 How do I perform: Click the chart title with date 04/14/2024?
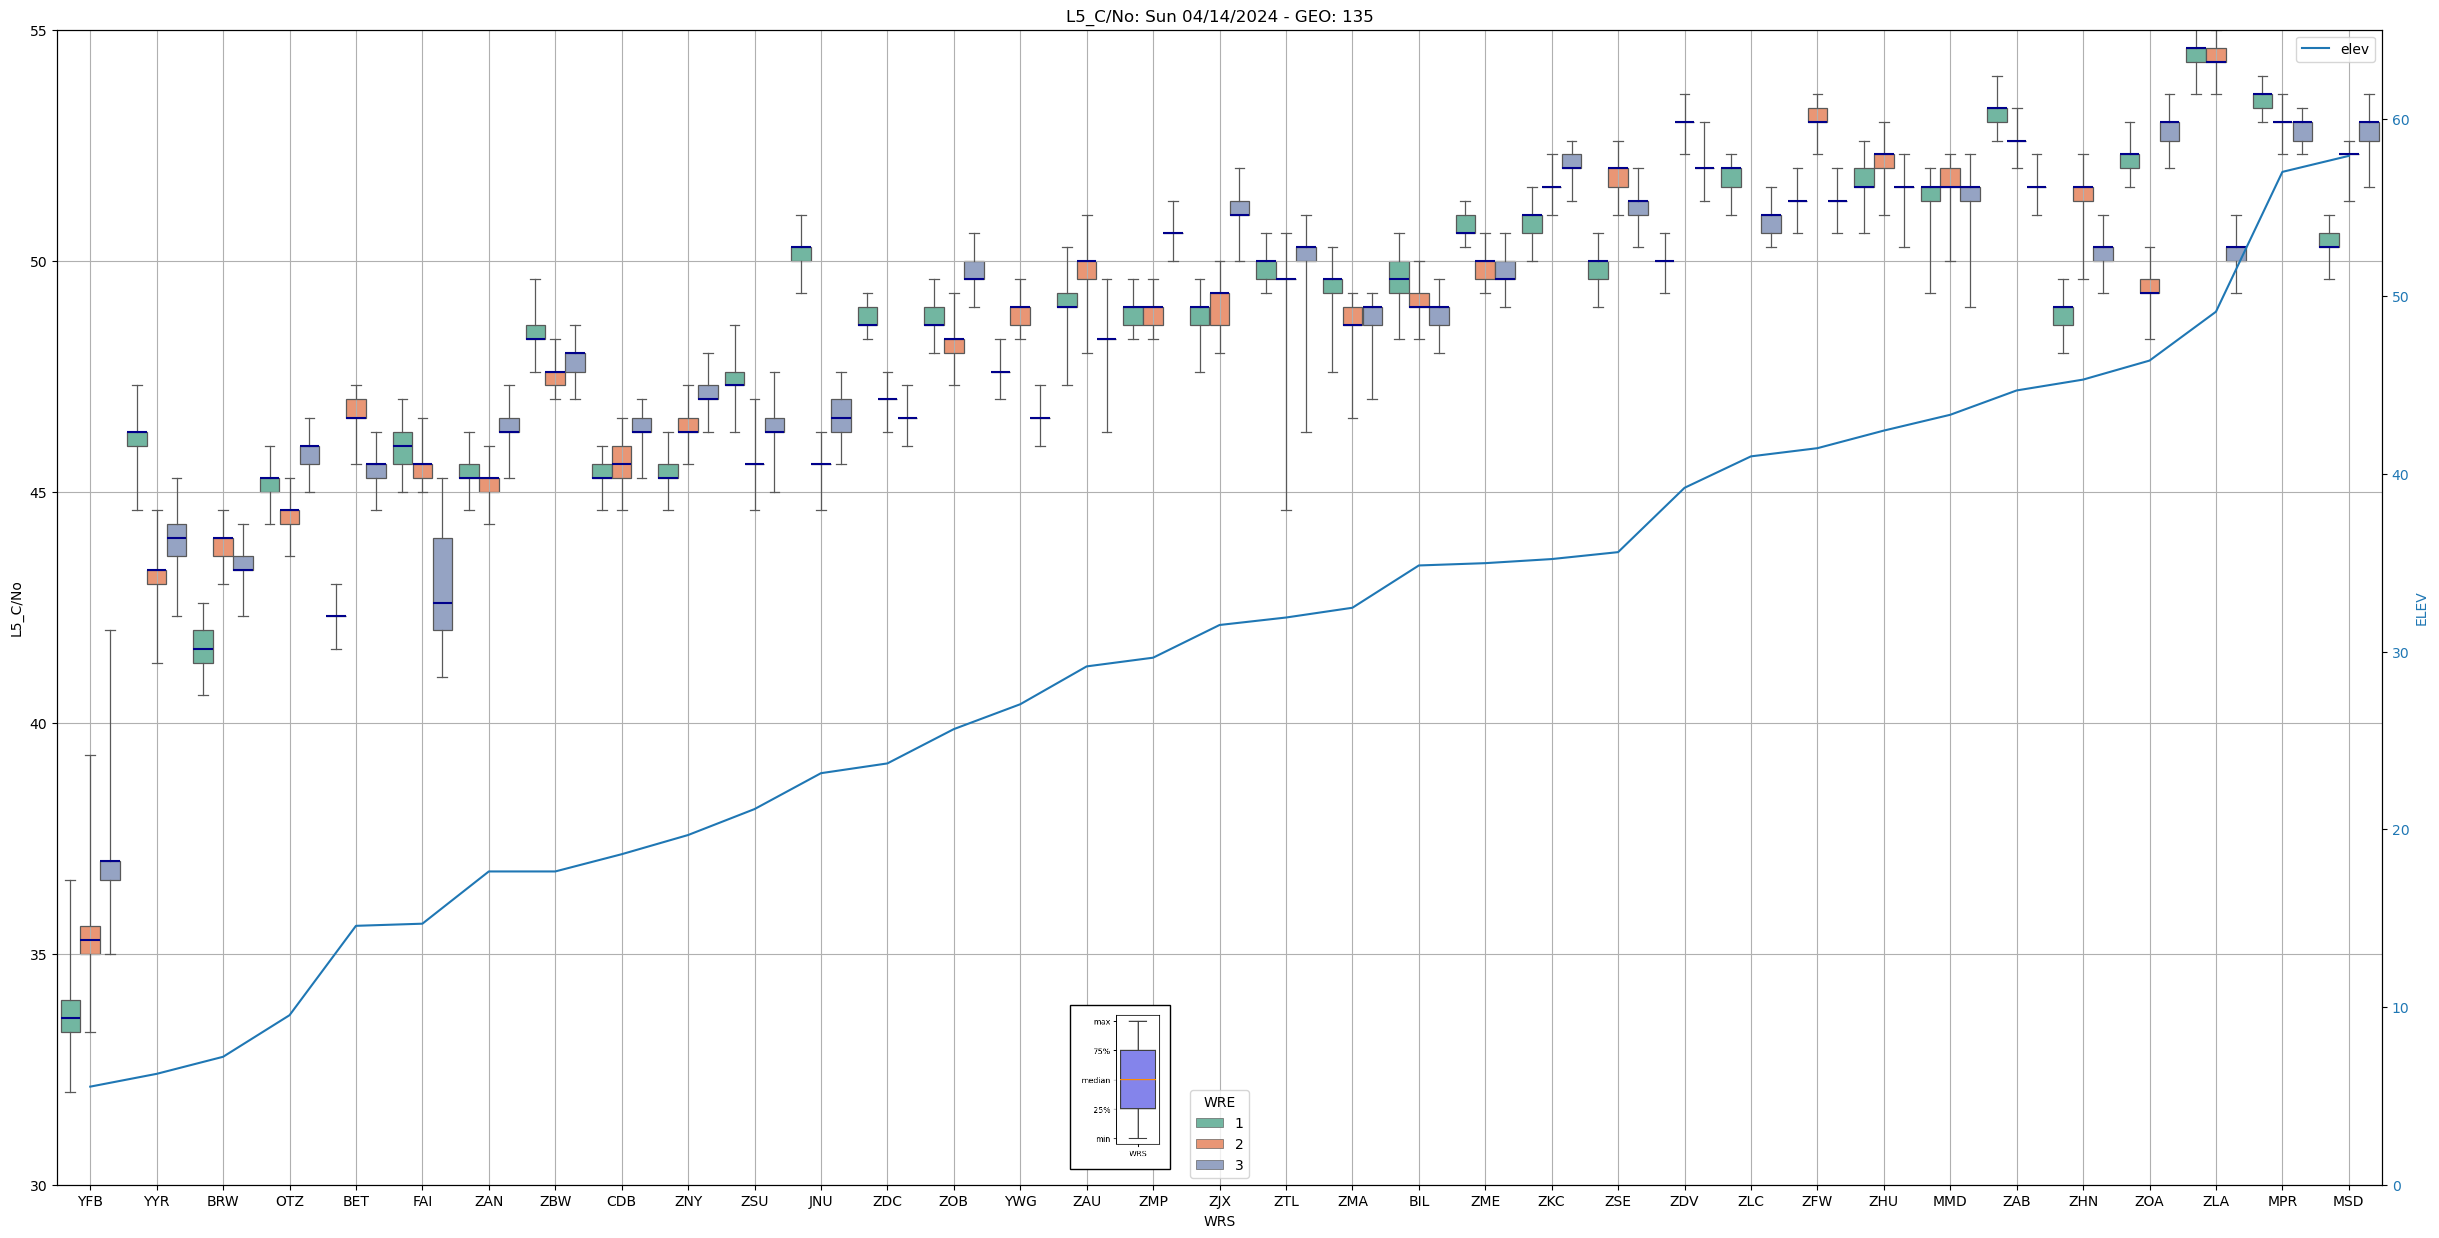click(x=1219, y=16)
